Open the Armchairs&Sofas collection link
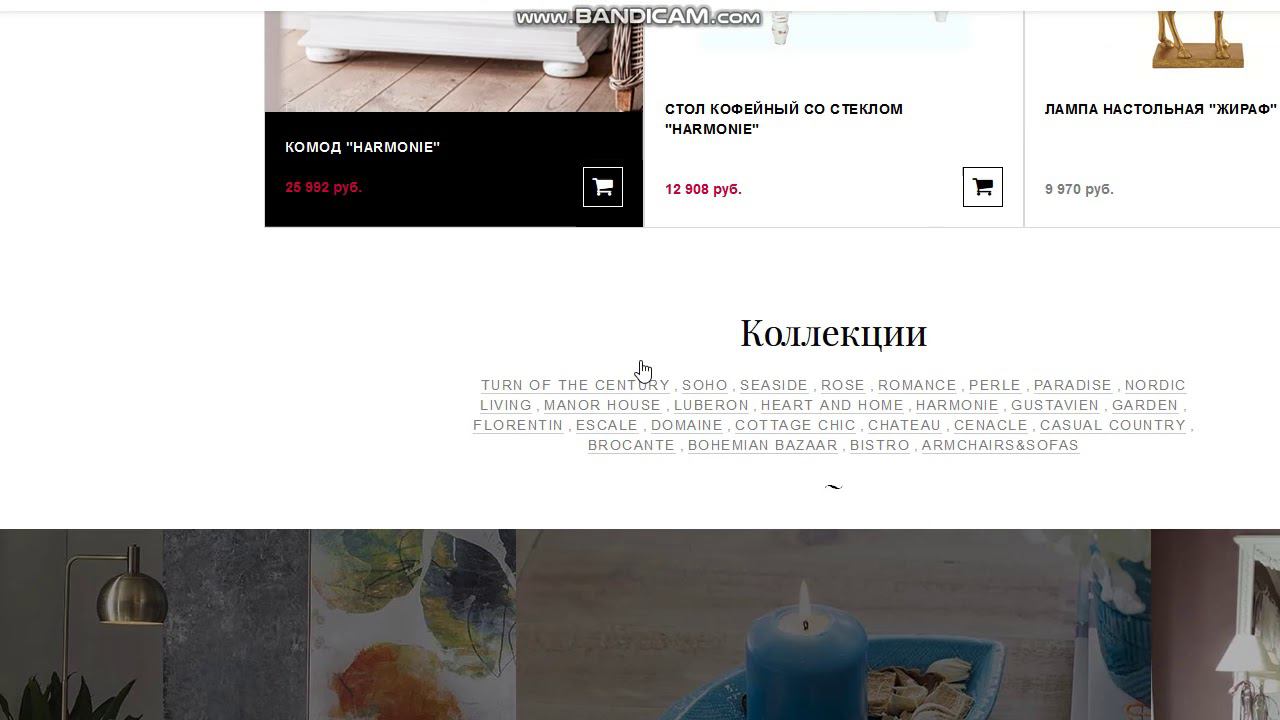This screenshot has width=1280, height=720. (1000, 445)
